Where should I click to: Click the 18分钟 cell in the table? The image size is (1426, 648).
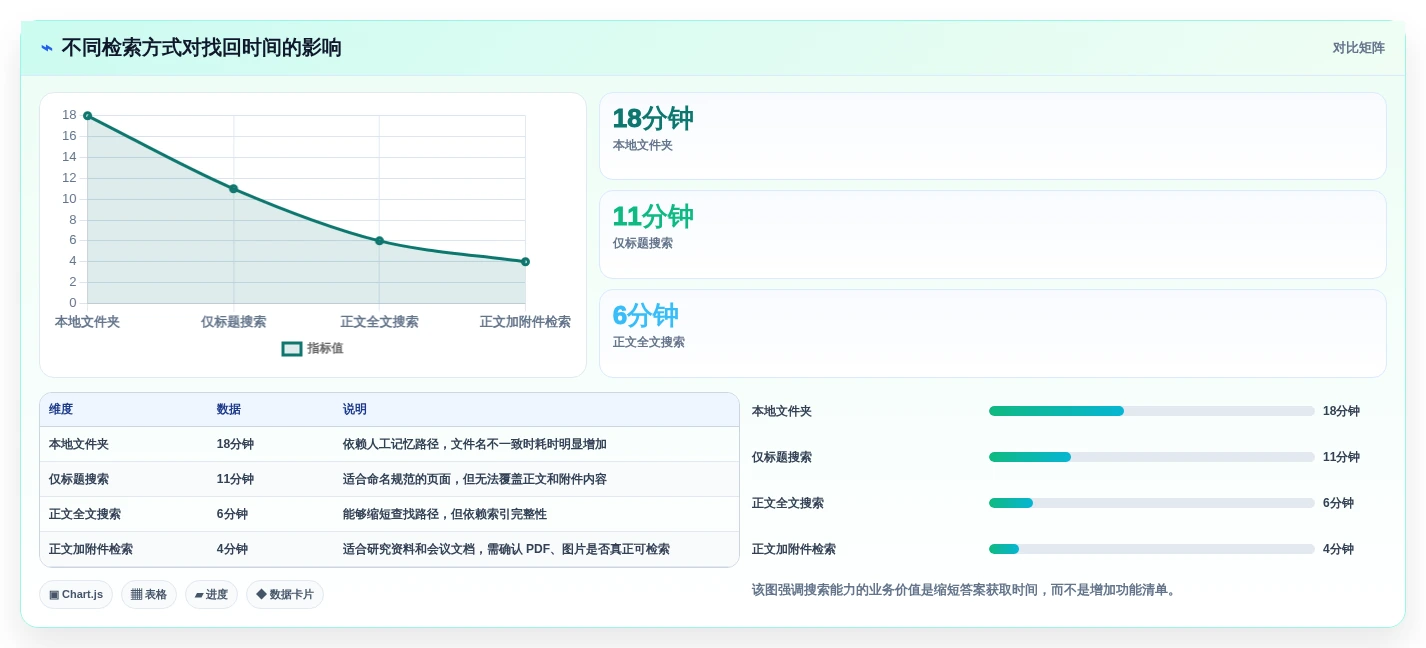click(235, 445)
